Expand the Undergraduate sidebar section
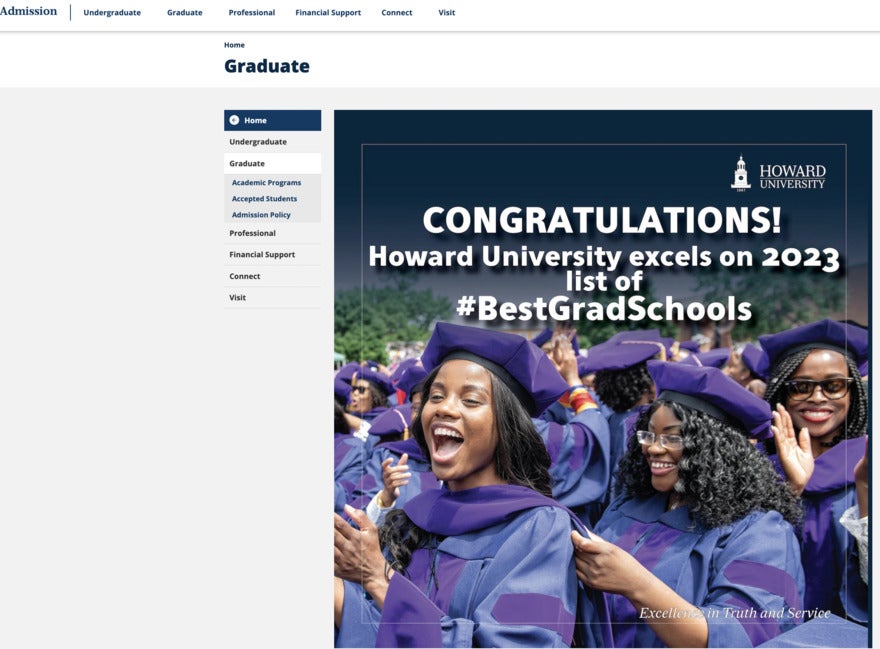 (x=256, y=141)
